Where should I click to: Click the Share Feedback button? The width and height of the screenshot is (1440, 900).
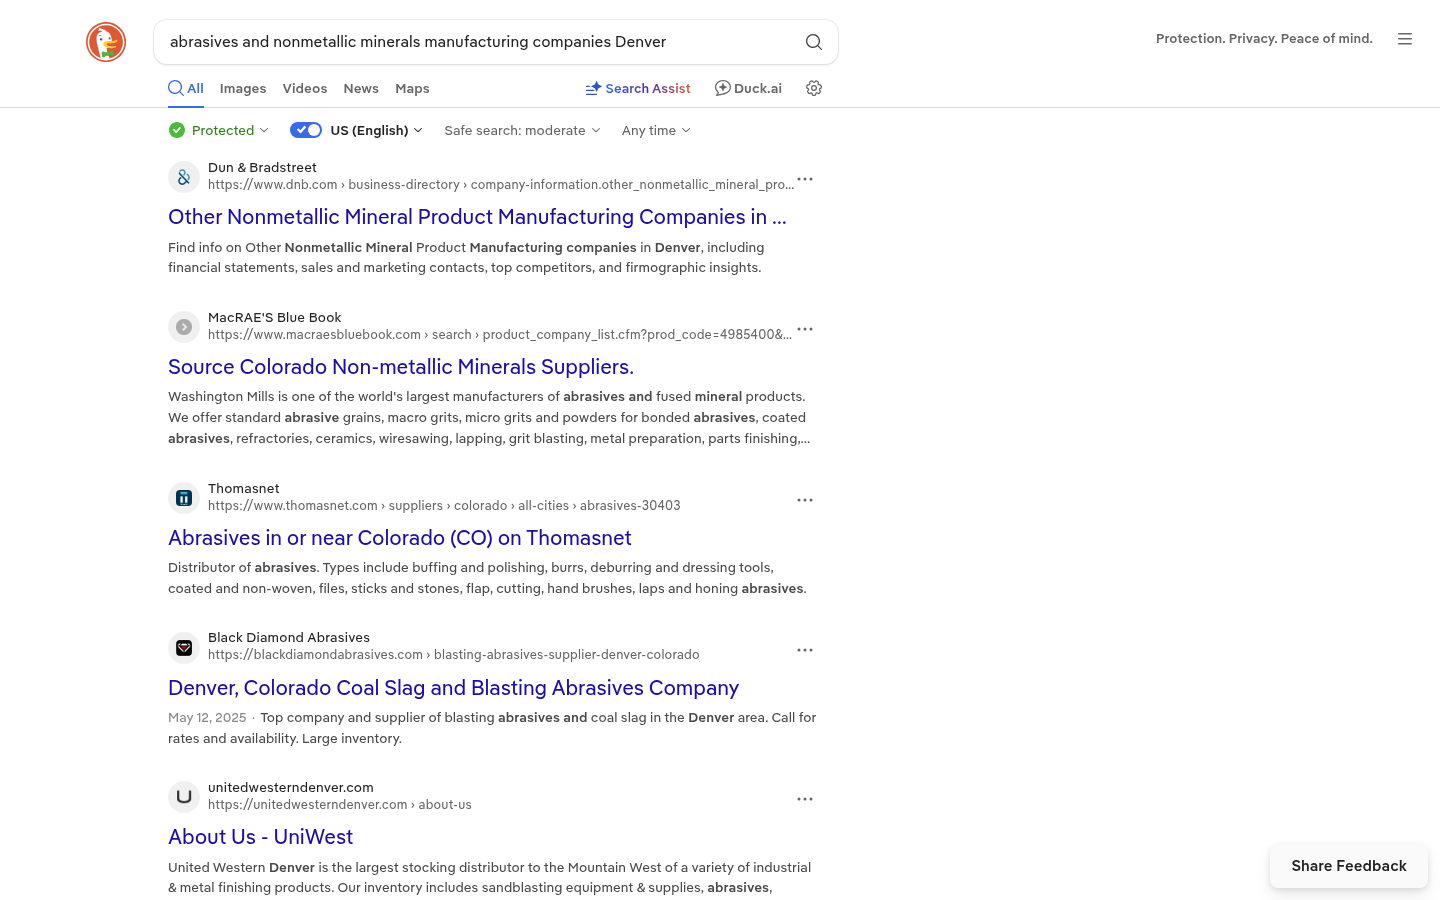[x=1349, y=866]
